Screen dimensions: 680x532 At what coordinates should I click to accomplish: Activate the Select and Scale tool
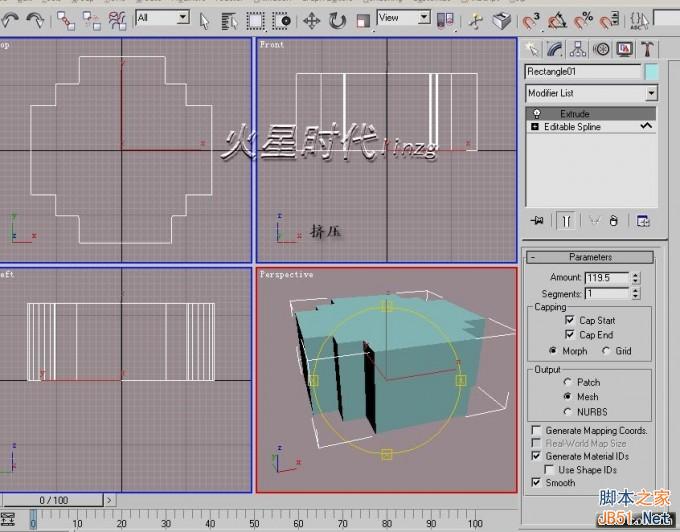(x=363, y=21)
